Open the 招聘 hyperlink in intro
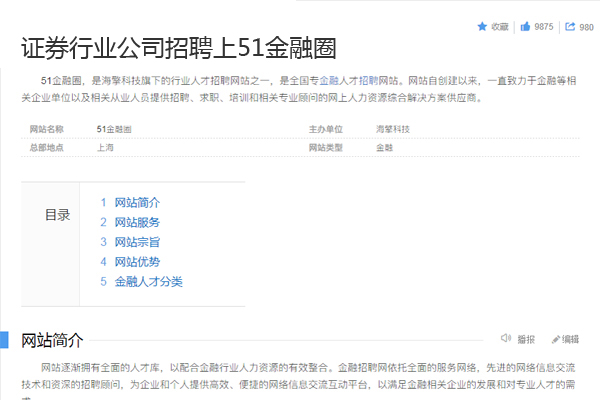 tap(368, 81)
